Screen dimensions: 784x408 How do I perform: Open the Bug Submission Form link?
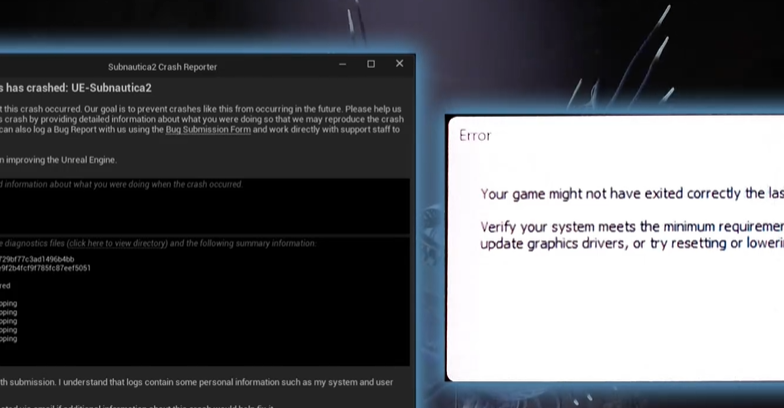point(208,130)
